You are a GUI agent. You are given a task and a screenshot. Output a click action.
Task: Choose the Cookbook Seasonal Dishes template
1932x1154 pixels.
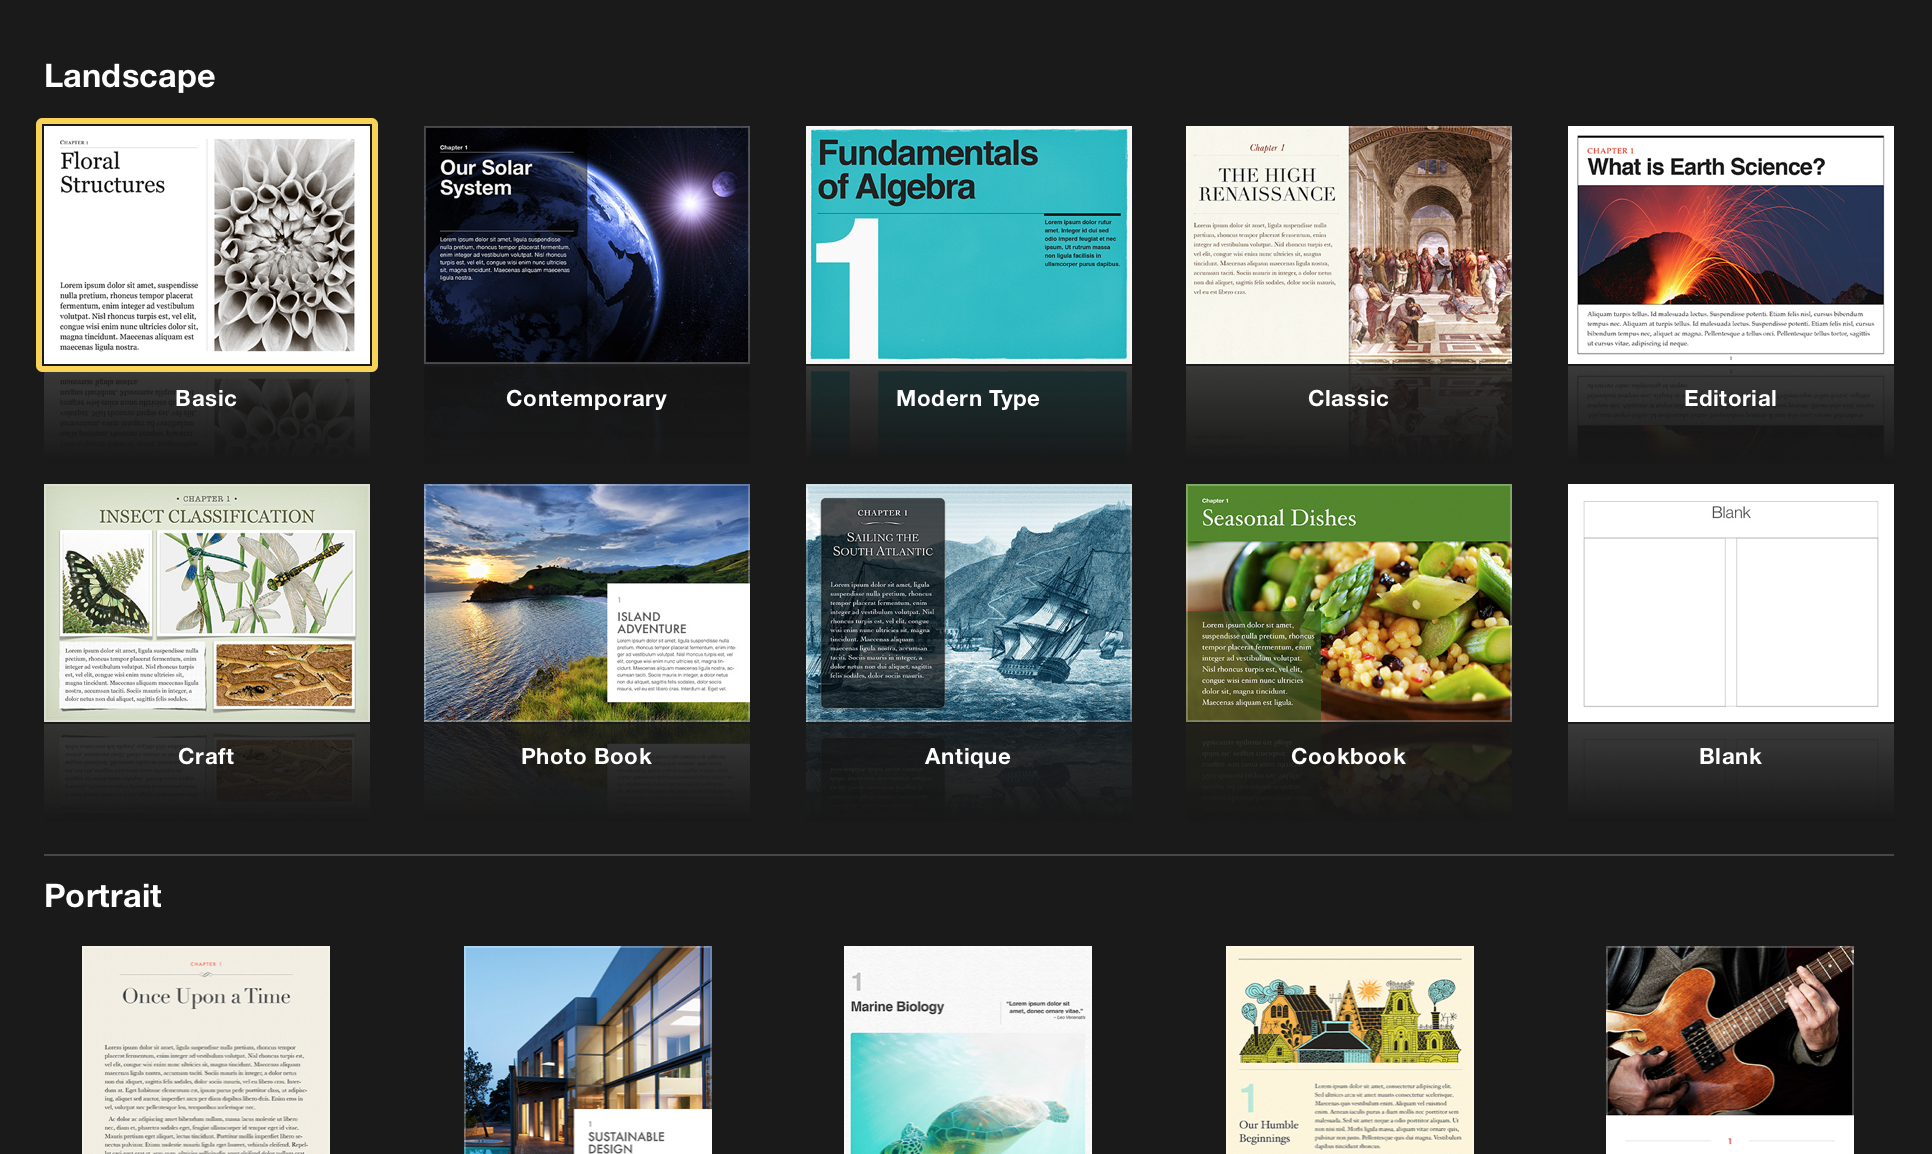[1348, 603]
